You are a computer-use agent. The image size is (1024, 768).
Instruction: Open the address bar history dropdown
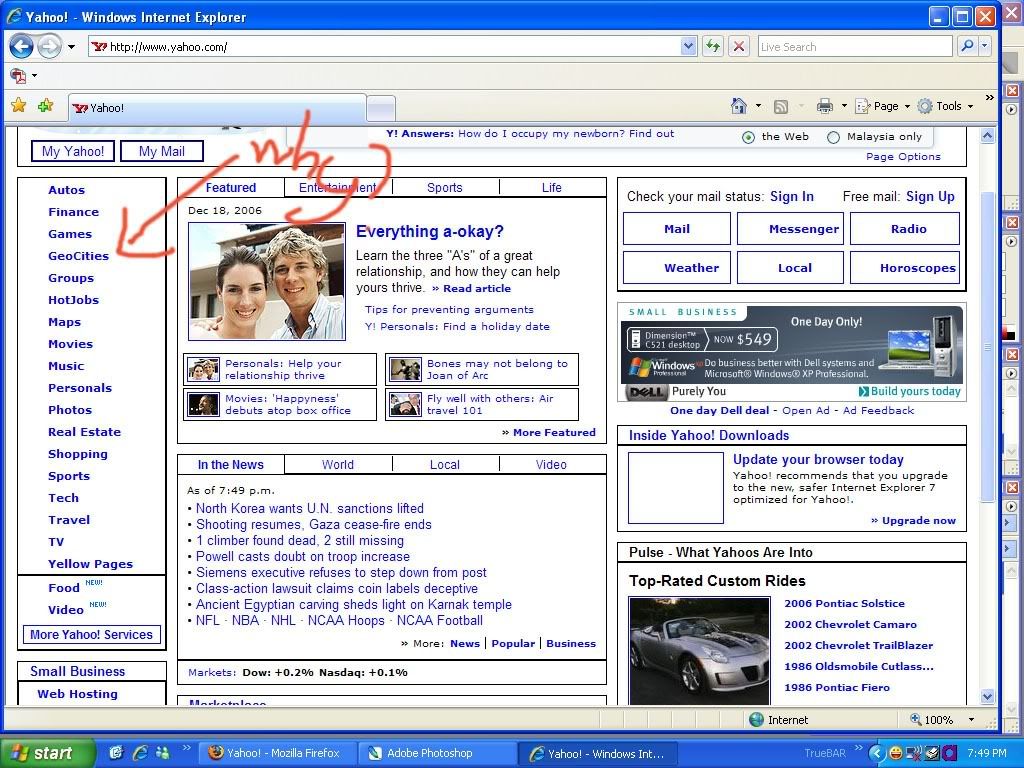pos(688,46)
